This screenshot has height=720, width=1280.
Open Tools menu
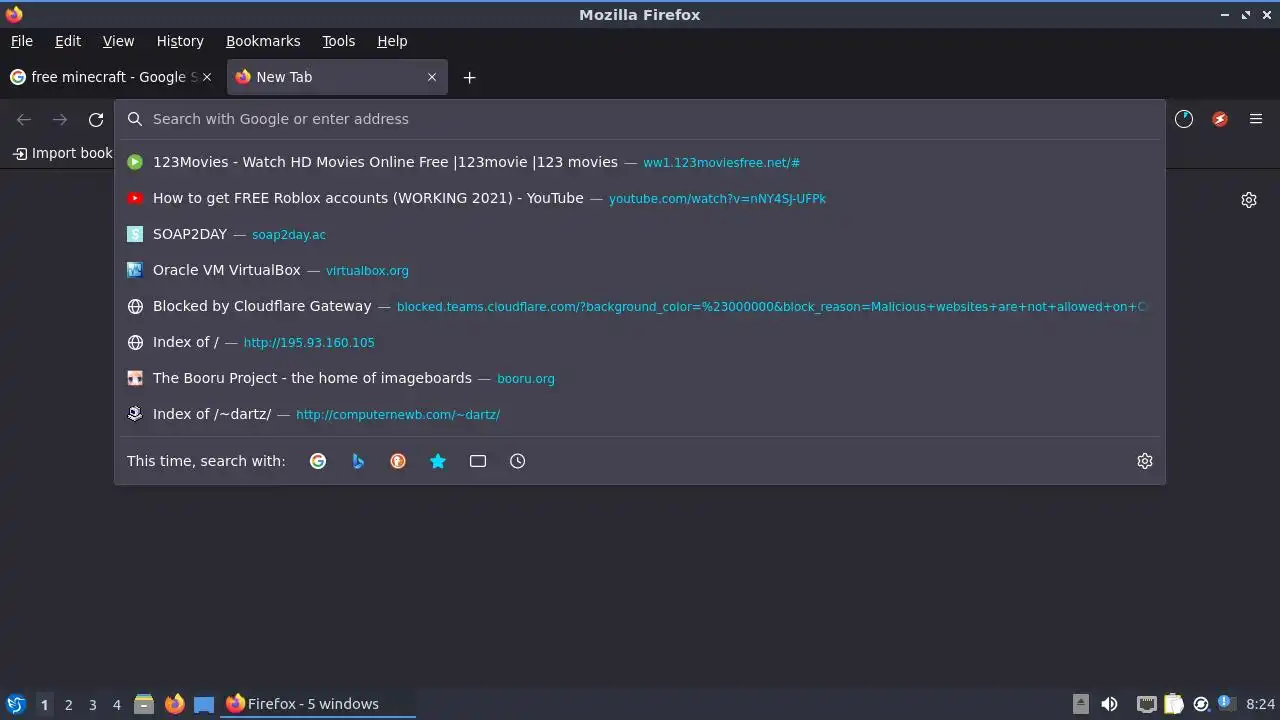(339, 41)
